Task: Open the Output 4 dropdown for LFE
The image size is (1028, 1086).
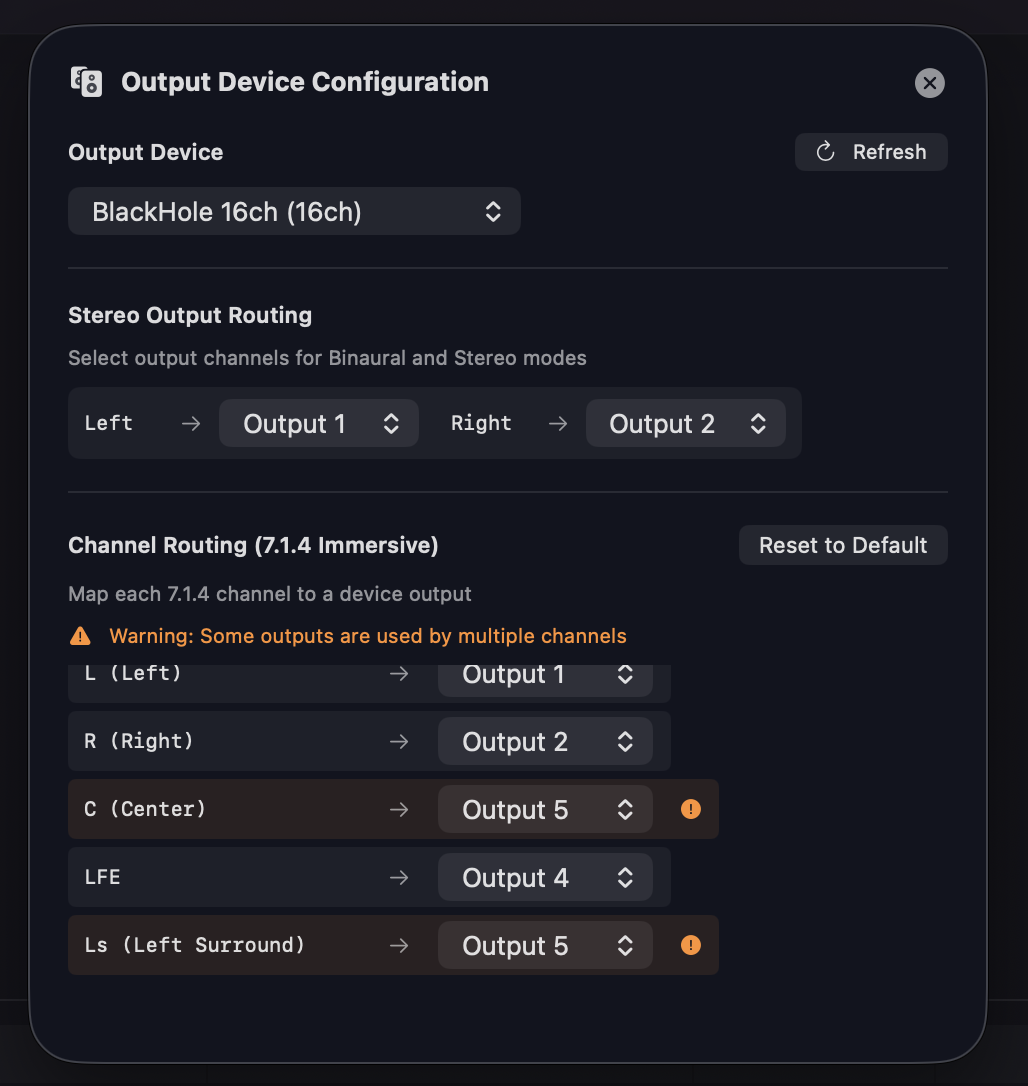Action: pyautogui.click(x=545, y=877)
